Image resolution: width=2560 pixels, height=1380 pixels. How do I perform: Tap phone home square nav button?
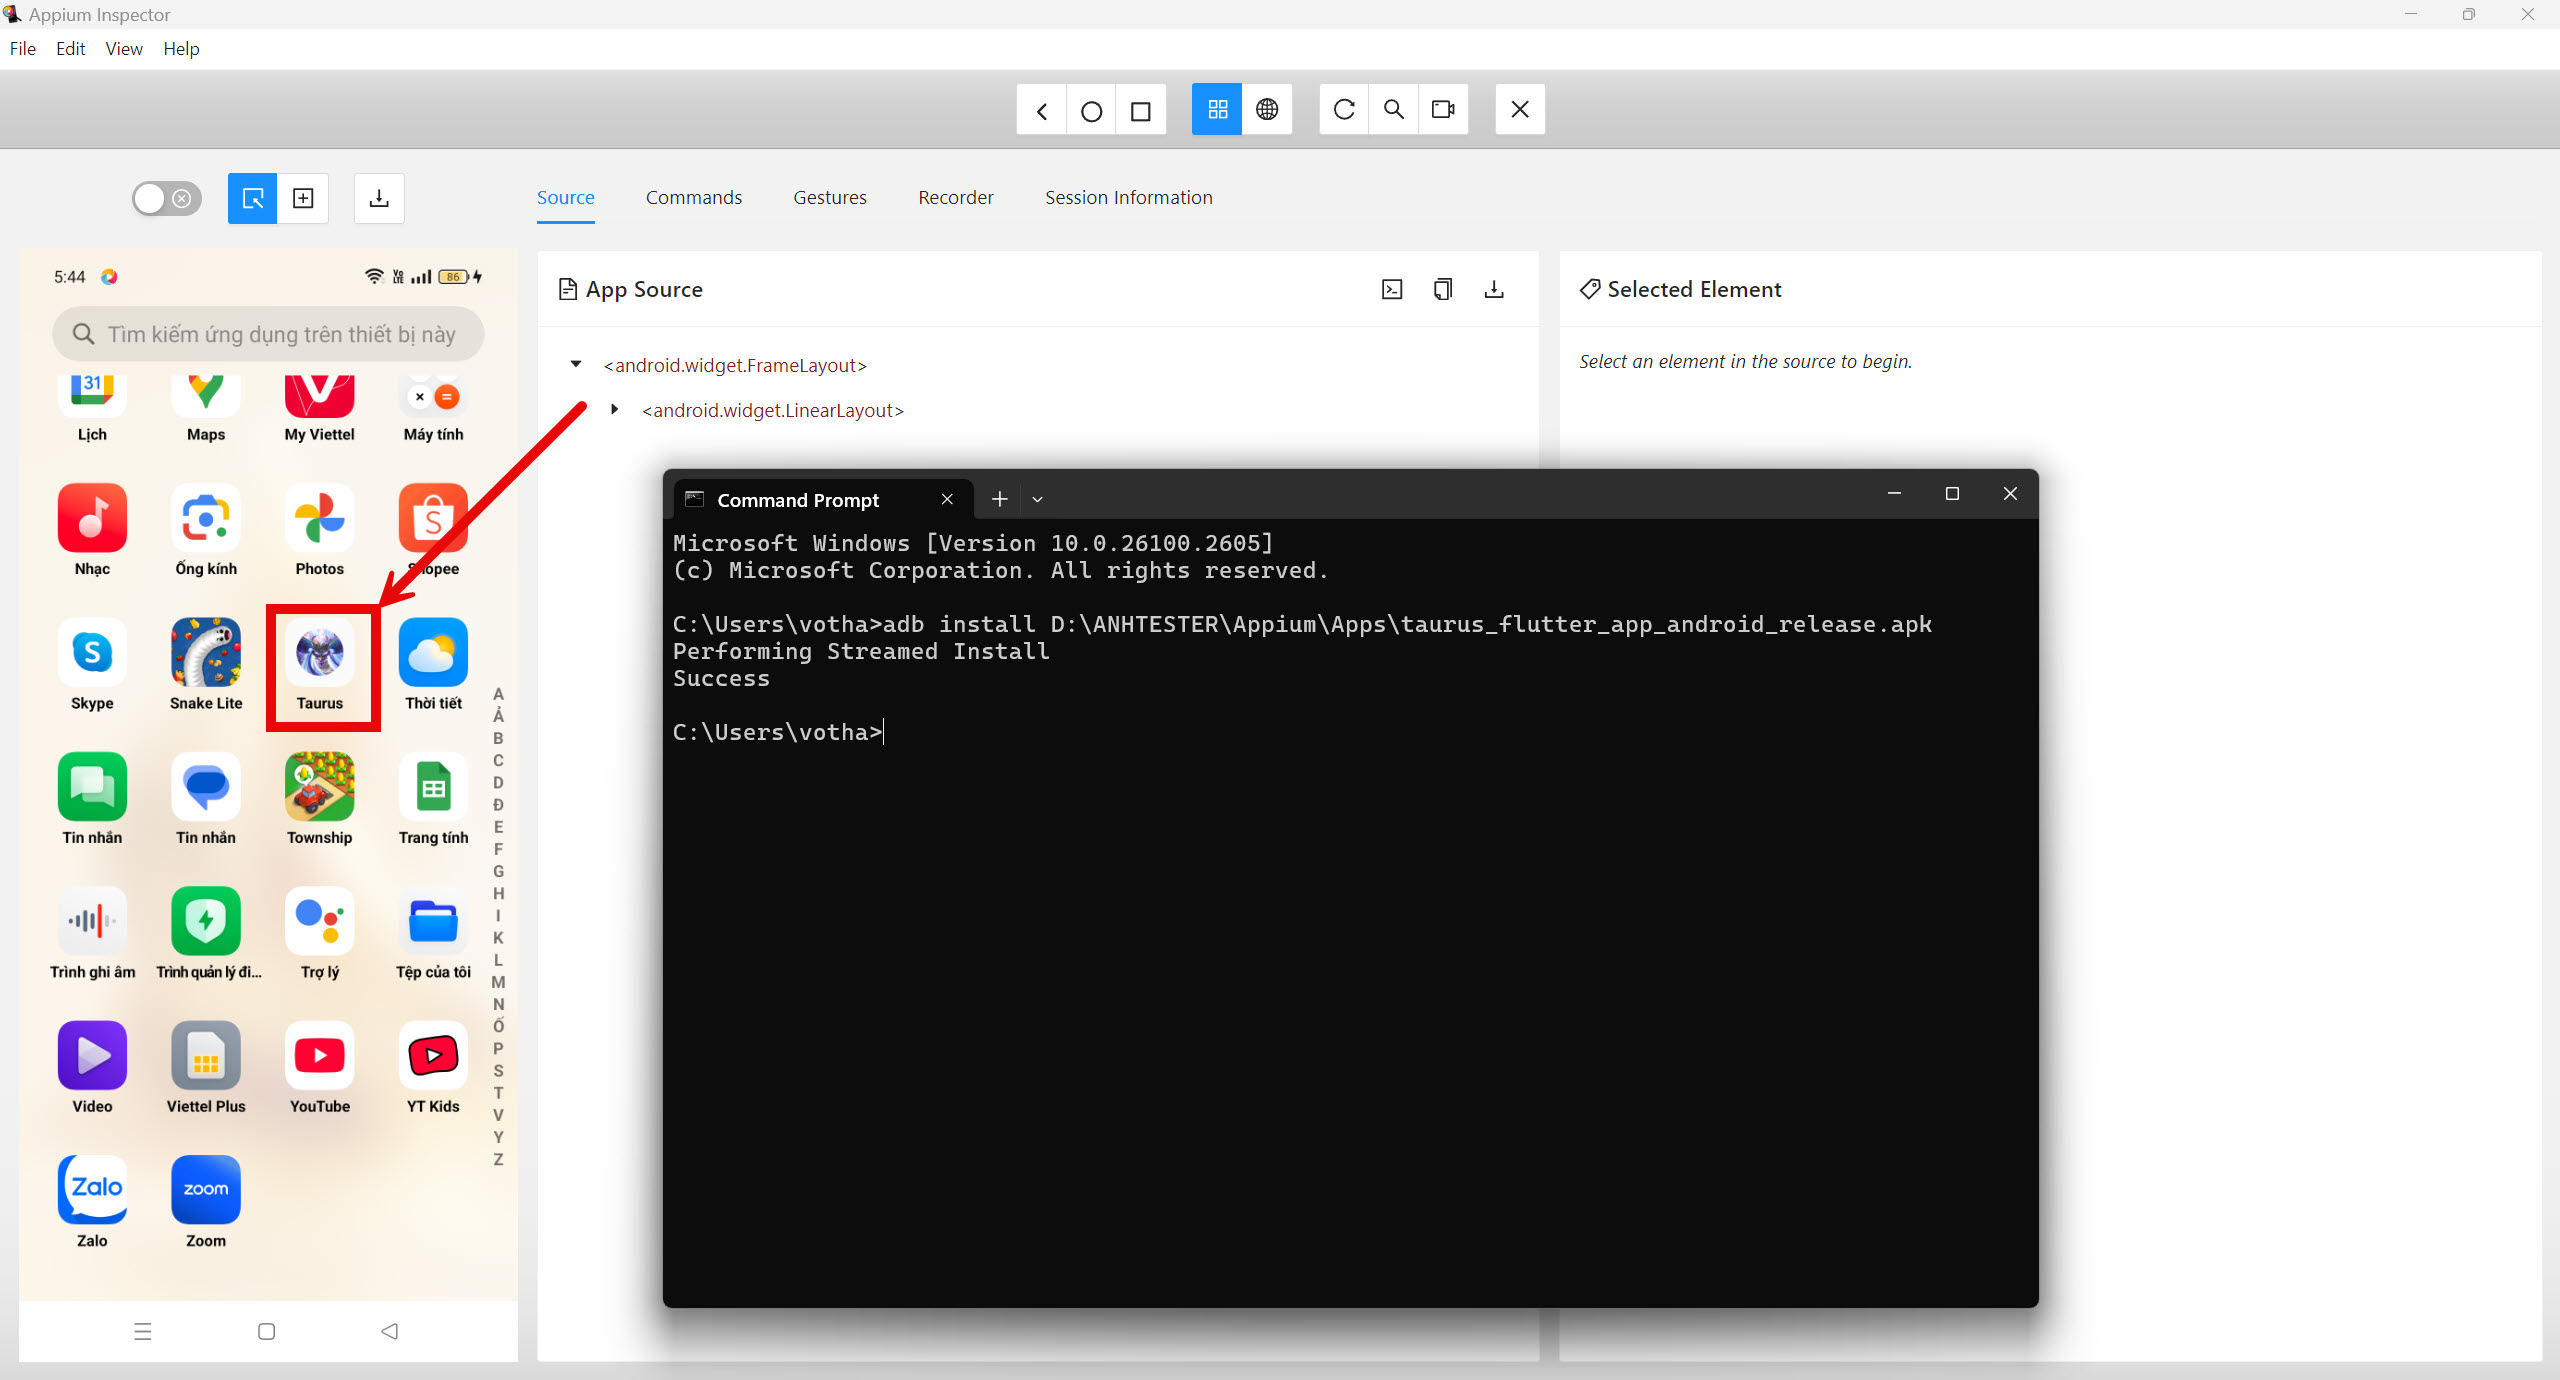(x=266, y=1331)
